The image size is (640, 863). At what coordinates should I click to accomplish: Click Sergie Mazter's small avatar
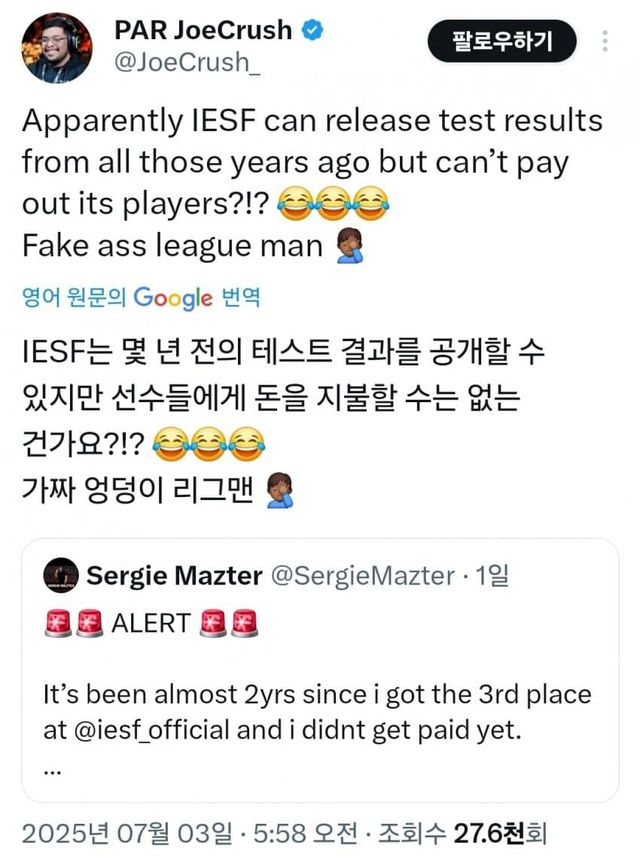click(60, 575)
